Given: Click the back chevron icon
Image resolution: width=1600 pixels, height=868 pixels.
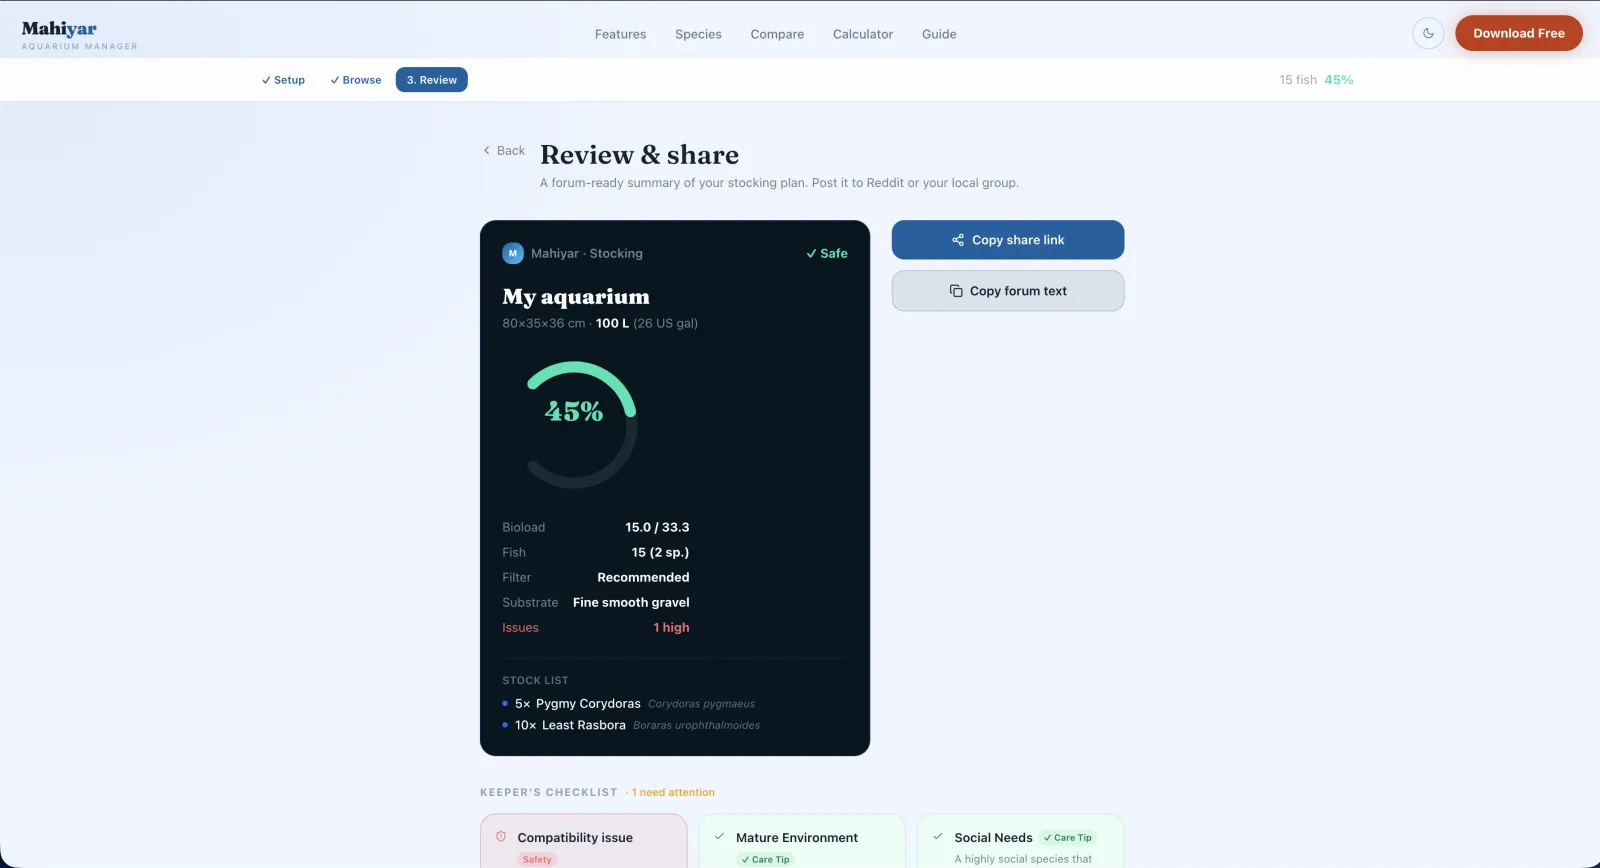Looking at the screenshot, I should click(x=487, y=151).
